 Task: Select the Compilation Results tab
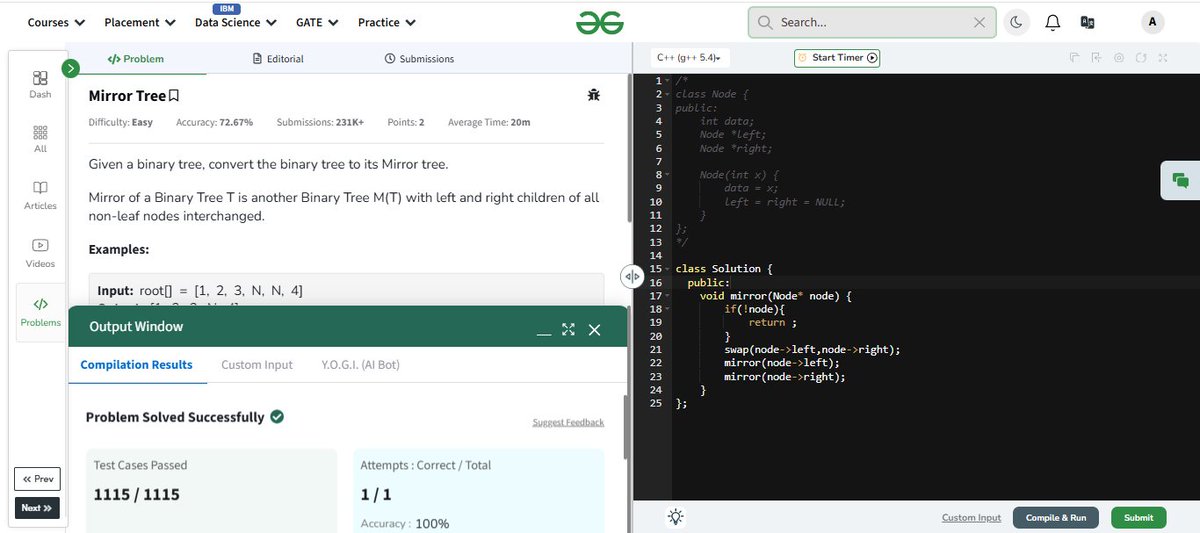pyautogui.click(x=137, y=365)
